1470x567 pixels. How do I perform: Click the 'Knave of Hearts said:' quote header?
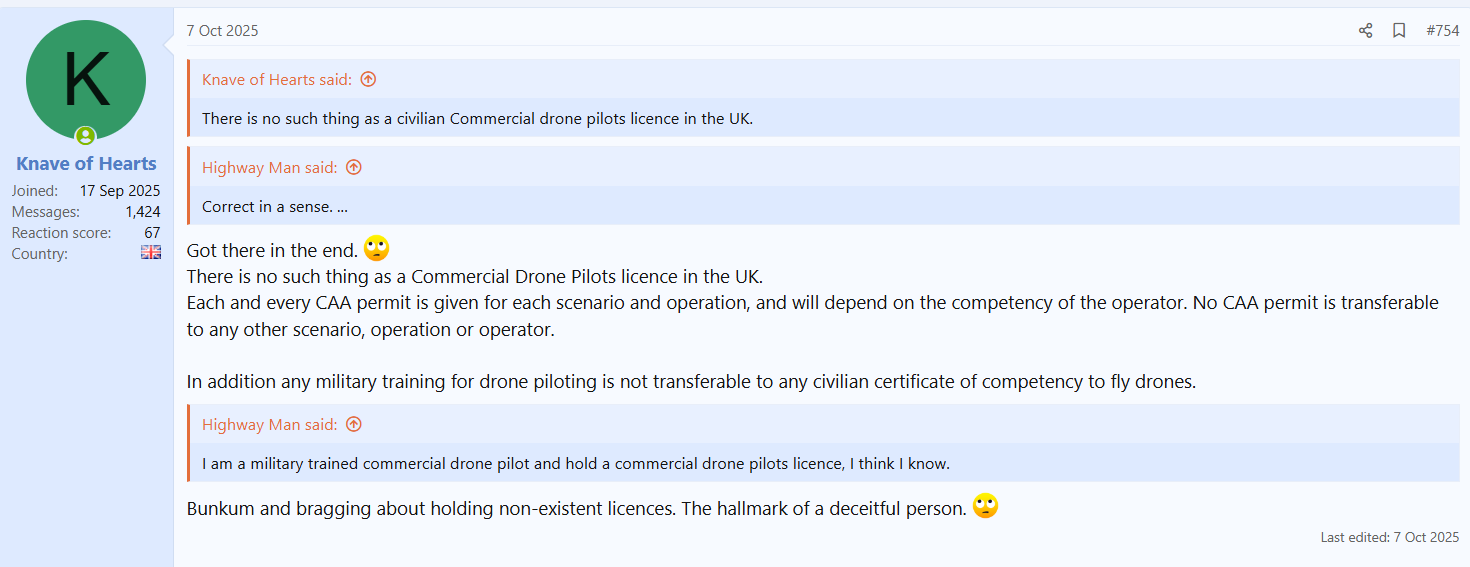(277, 80)
